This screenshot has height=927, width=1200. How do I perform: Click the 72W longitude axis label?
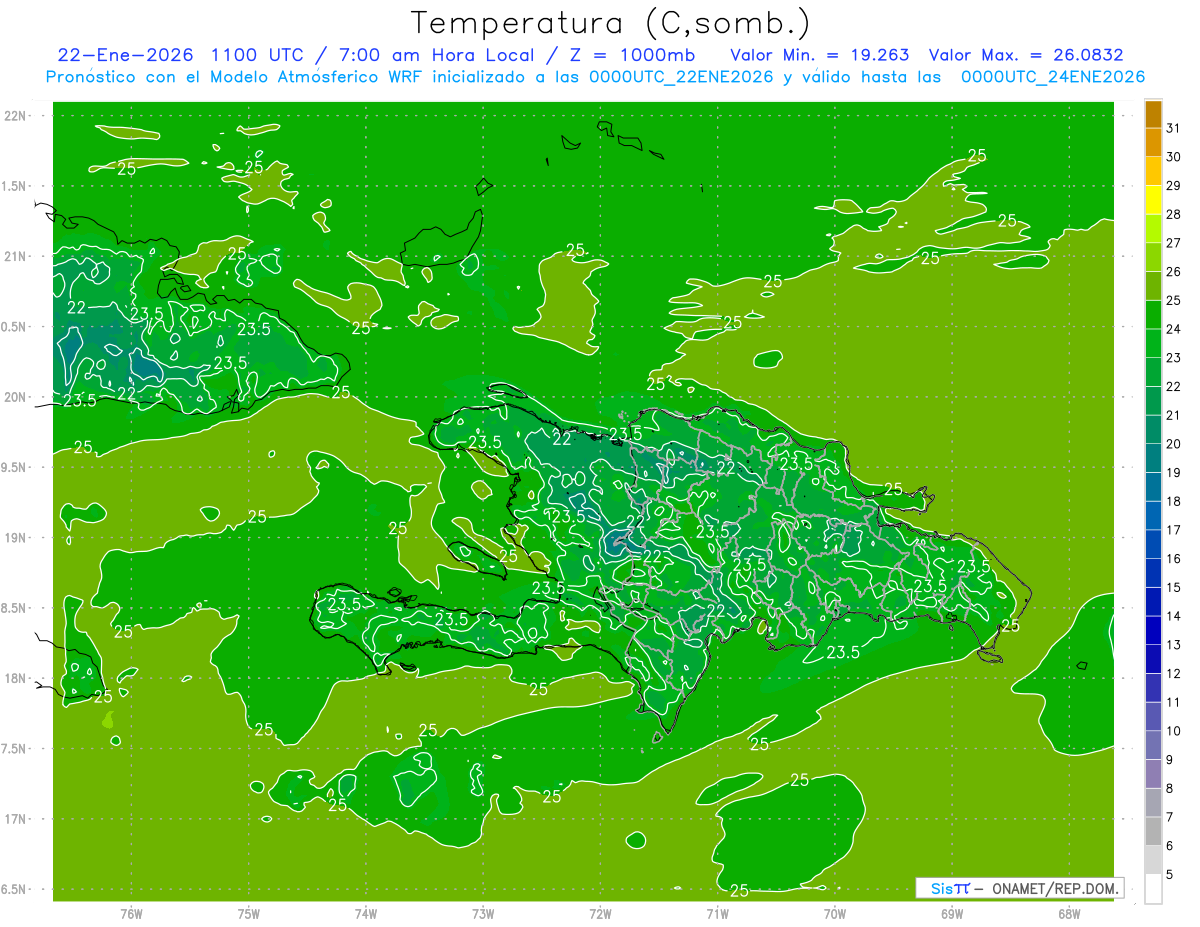pyautogui.click(x=600, y=913)
